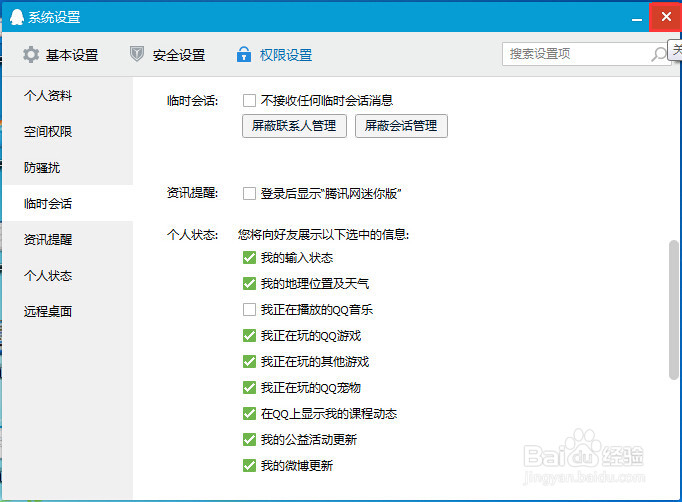682x502 pixels.
Task: Uncheck 我的微博更新 option
Action: pos(249,465)
